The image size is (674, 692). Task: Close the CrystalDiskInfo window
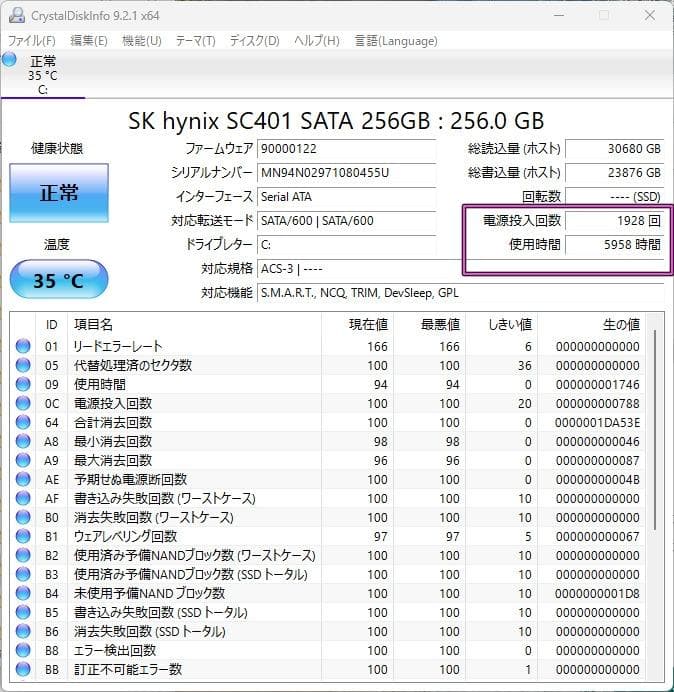tap(650, 15)
